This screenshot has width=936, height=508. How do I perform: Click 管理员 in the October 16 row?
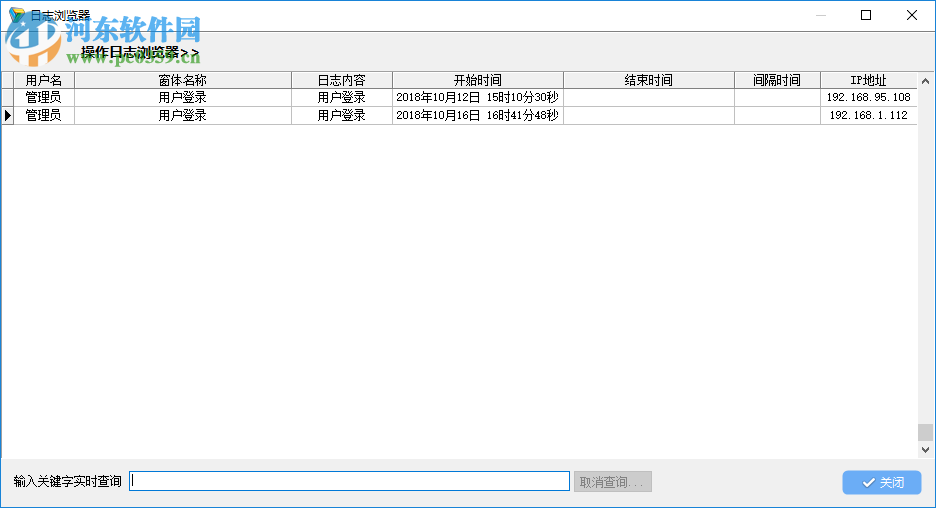[44, 115]
